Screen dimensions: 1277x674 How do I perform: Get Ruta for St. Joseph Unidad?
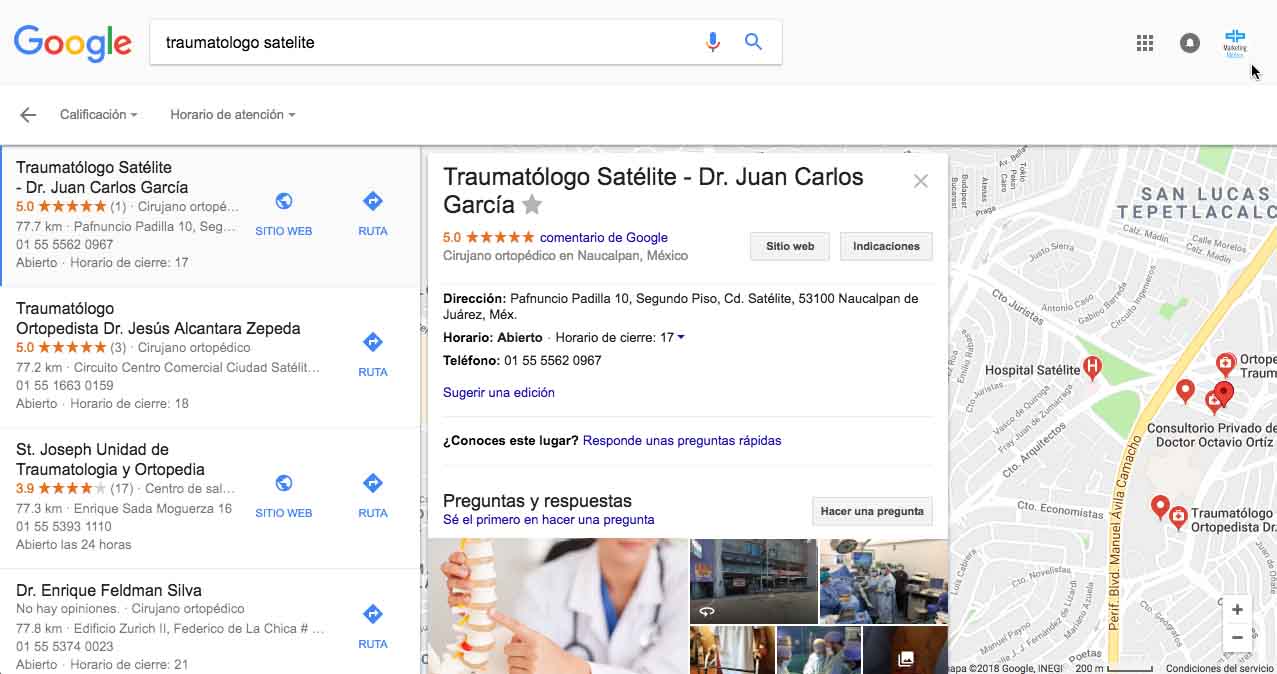[x=373, y=496]
